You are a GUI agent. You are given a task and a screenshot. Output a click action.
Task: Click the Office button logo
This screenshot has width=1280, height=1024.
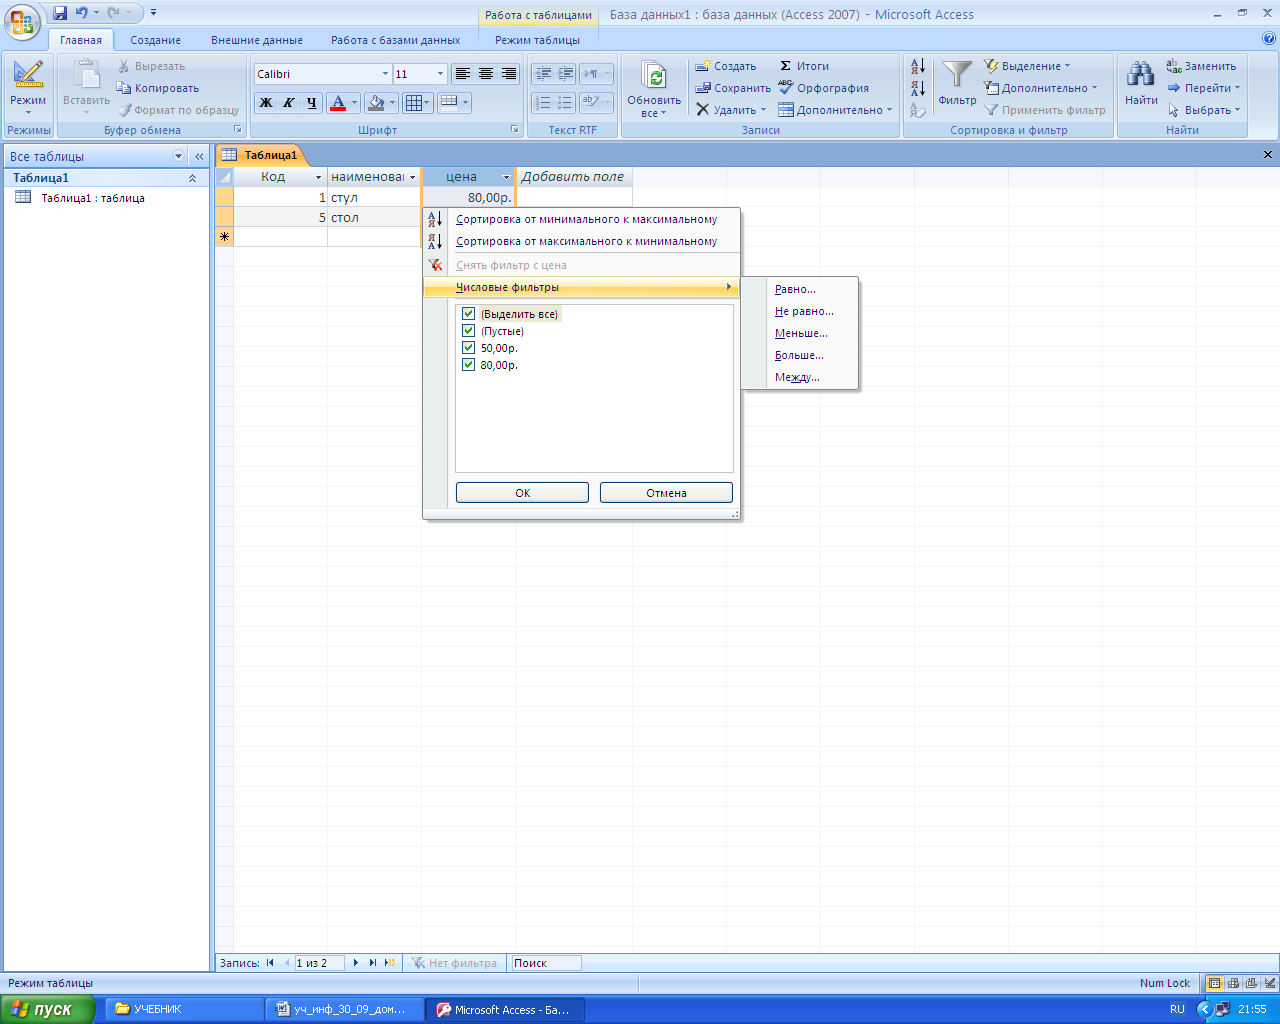(x=22, y=20)
